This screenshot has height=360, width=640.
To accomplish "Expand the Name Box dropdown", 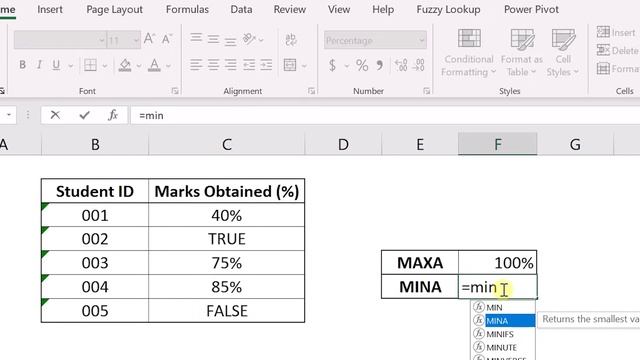I will 9,116.
